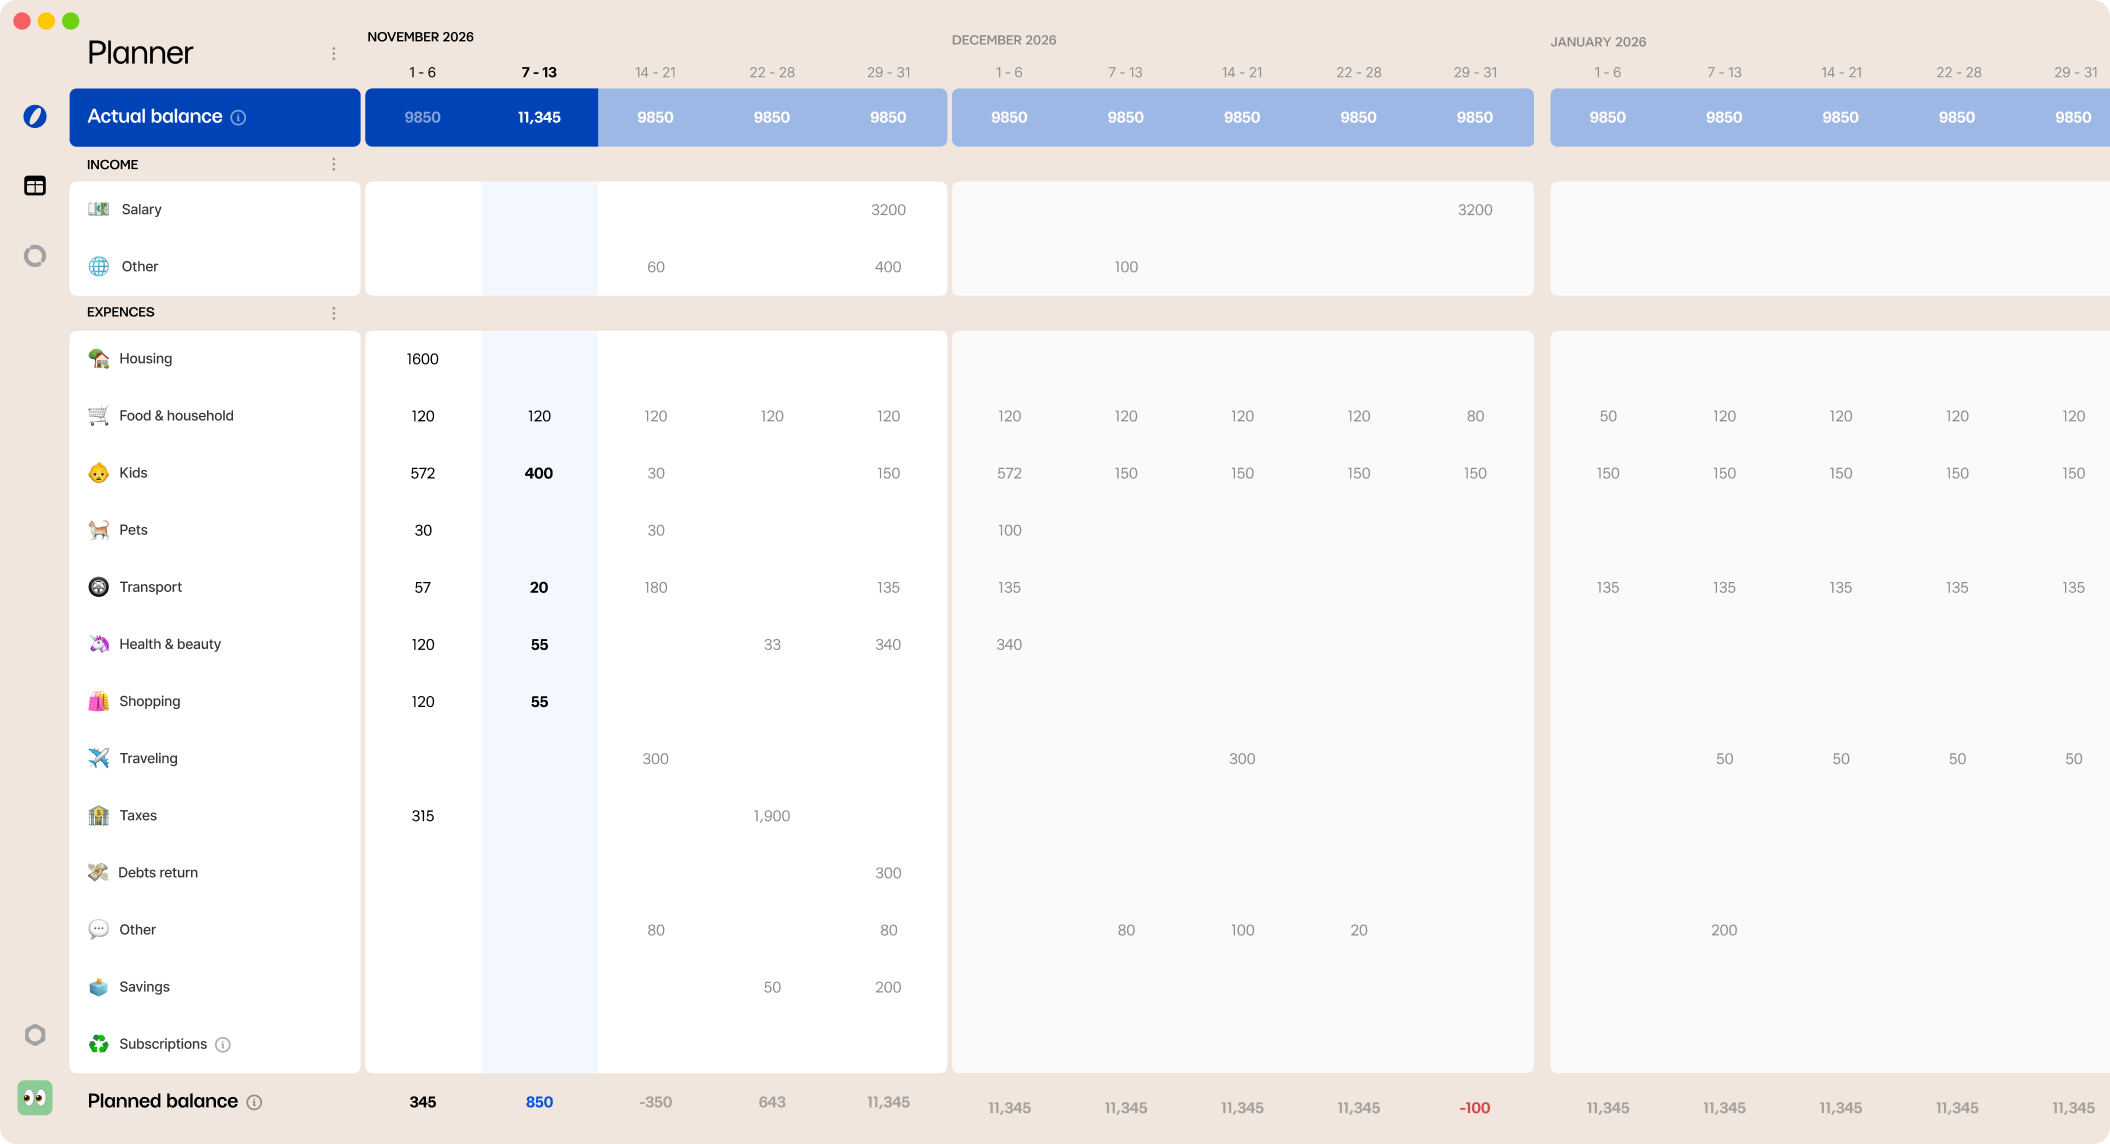Click Other income value 100 in December
2110x1144 pixels.
point(1126,267)
